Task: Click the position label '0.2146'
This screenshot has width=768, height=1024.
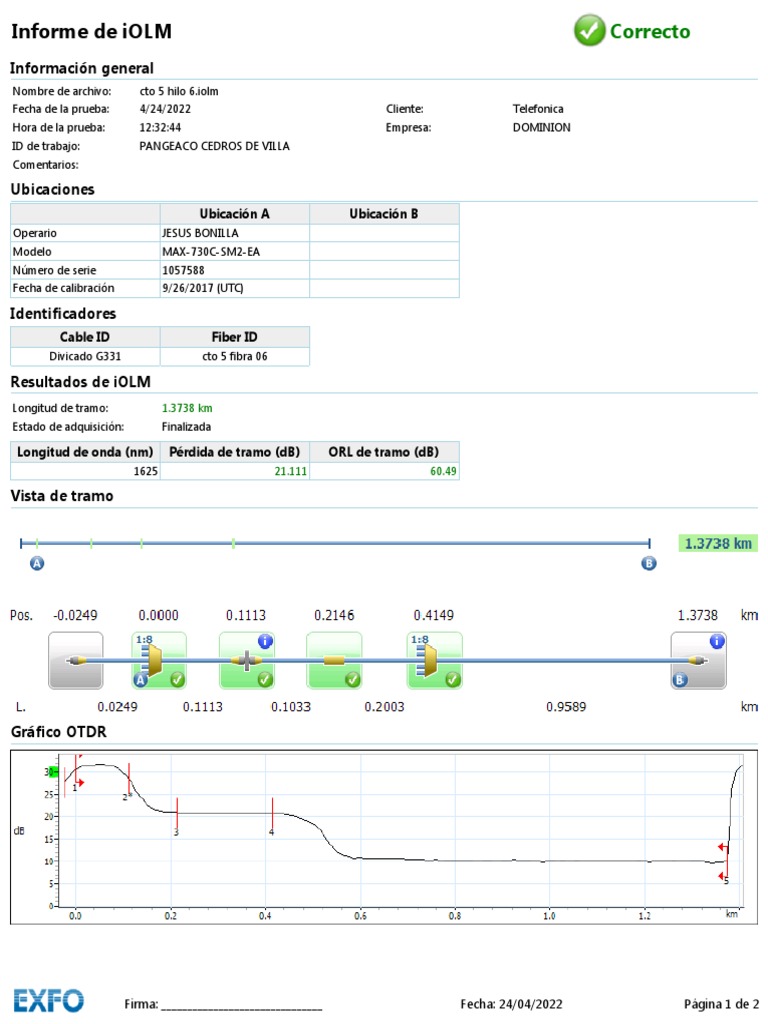Action: pos(334,615)
